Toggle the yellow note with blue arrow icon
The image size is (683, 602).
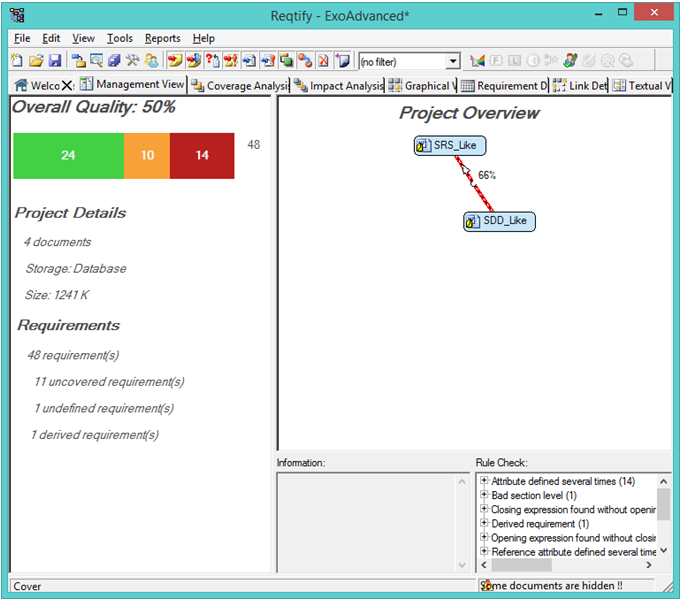point(193,60)
